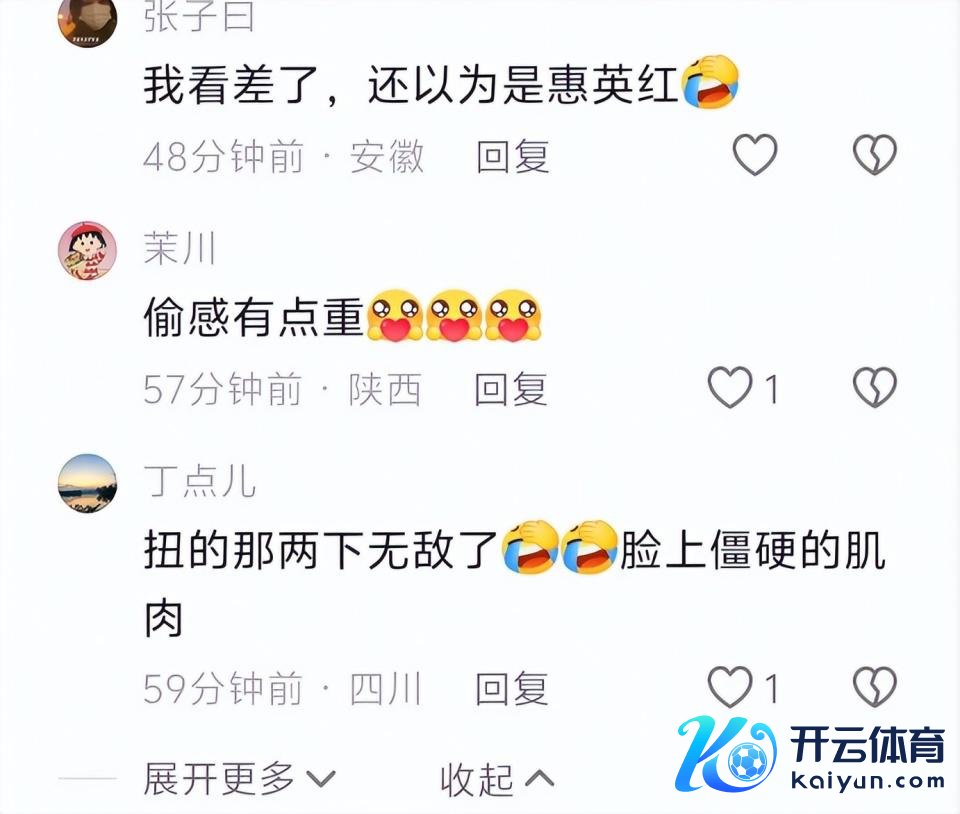Reply to the 59分钟前 comment from 四川
Image resolution: width=960 pixels, height=814 pixels.
point(512,688)
